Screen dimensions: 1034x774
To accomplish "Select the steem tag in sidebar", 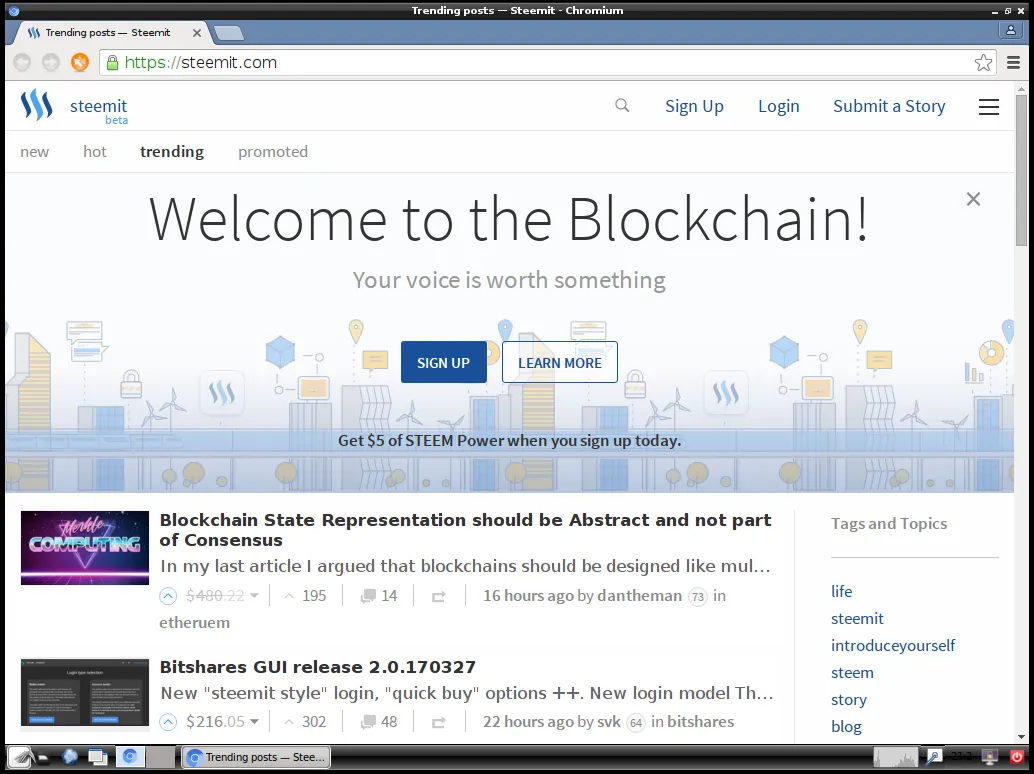I will point(852,672).
